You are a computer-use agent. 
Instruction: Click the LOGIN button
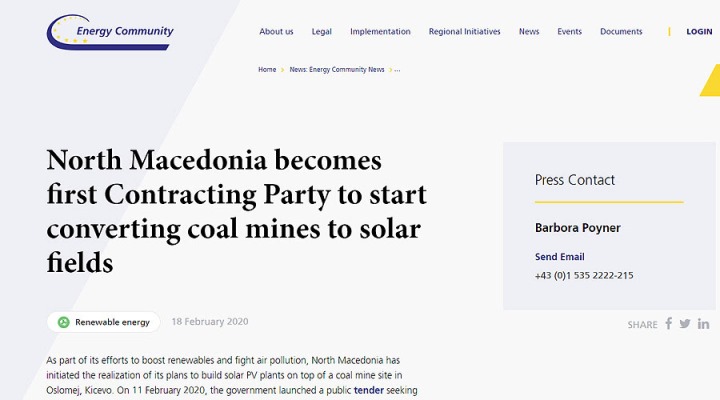(x=699, y=32)
